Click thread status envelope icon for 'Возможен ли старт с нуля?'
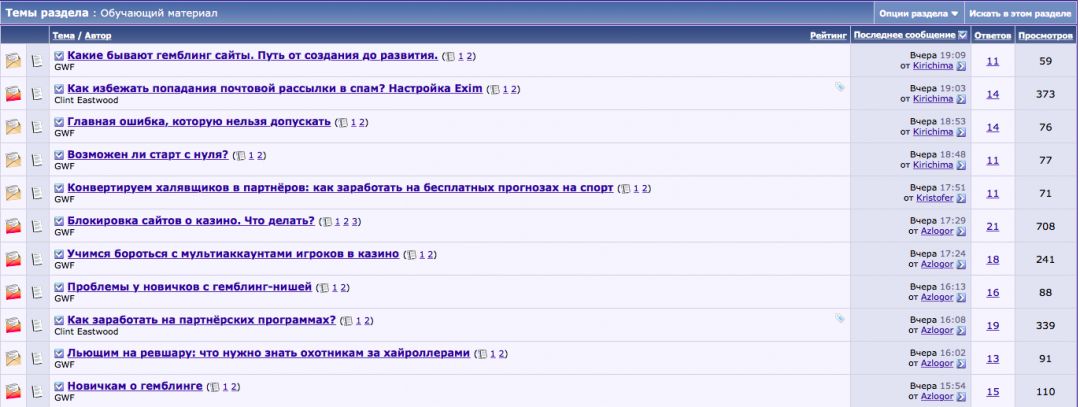This screenshot has height=407, width=1080. [13, 160]
